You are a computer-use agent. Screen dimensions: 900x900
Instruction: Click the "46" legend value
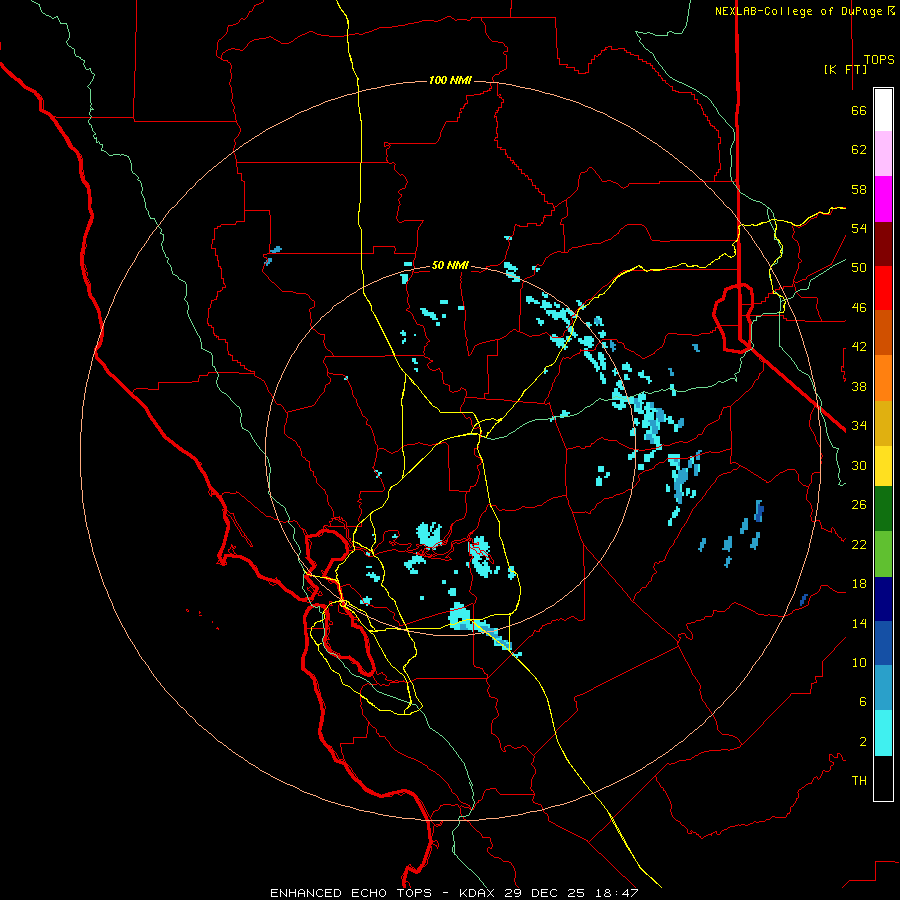(859, 308)
